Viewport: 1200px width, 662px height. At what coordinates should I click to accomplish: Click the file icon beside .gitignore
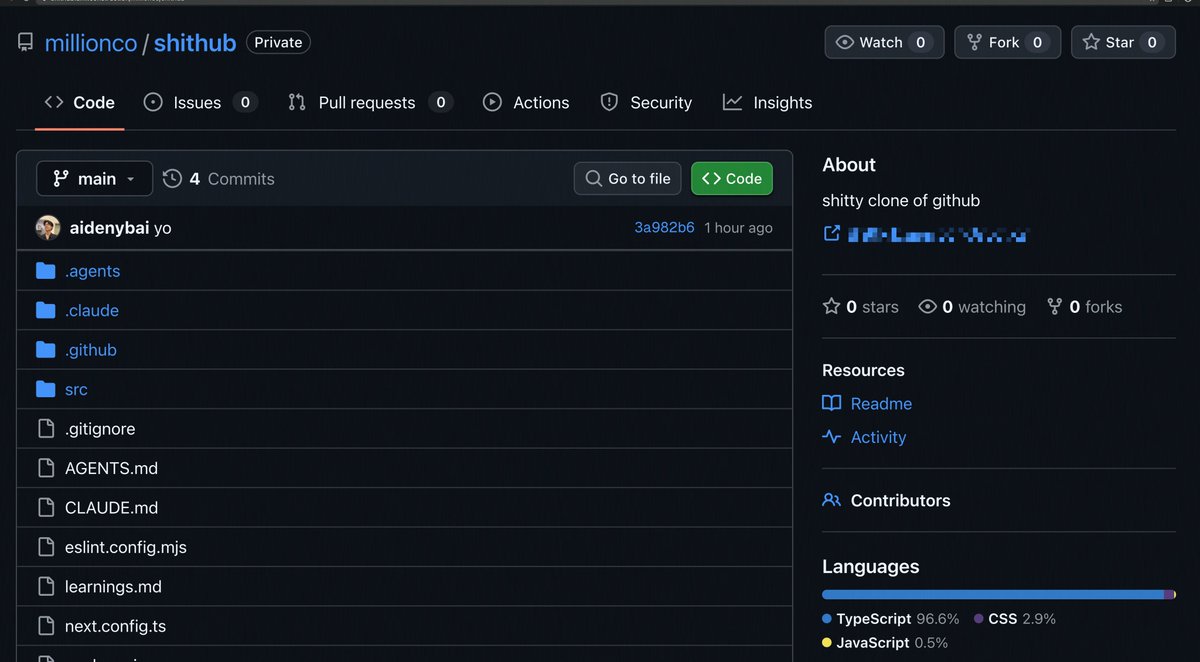pos(45,429)
